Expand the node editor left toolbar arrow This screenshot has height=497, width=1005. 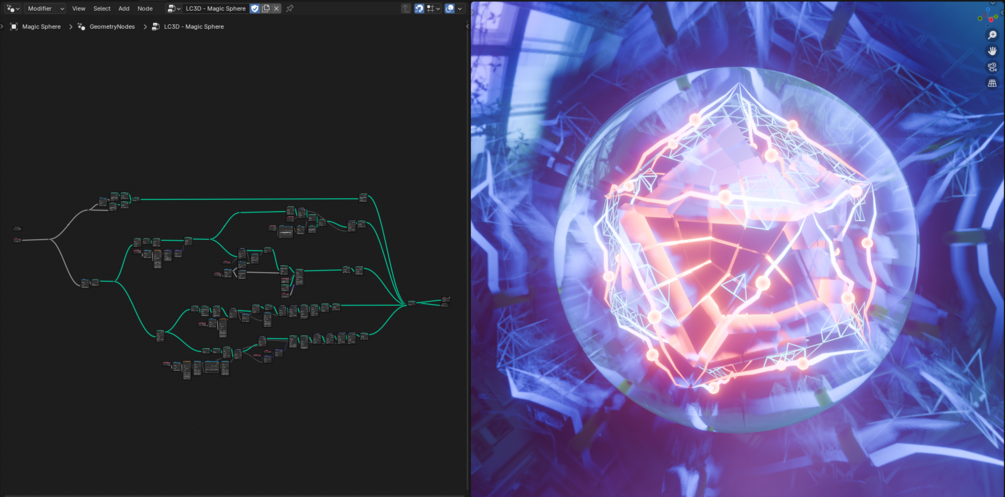(2, 26)
